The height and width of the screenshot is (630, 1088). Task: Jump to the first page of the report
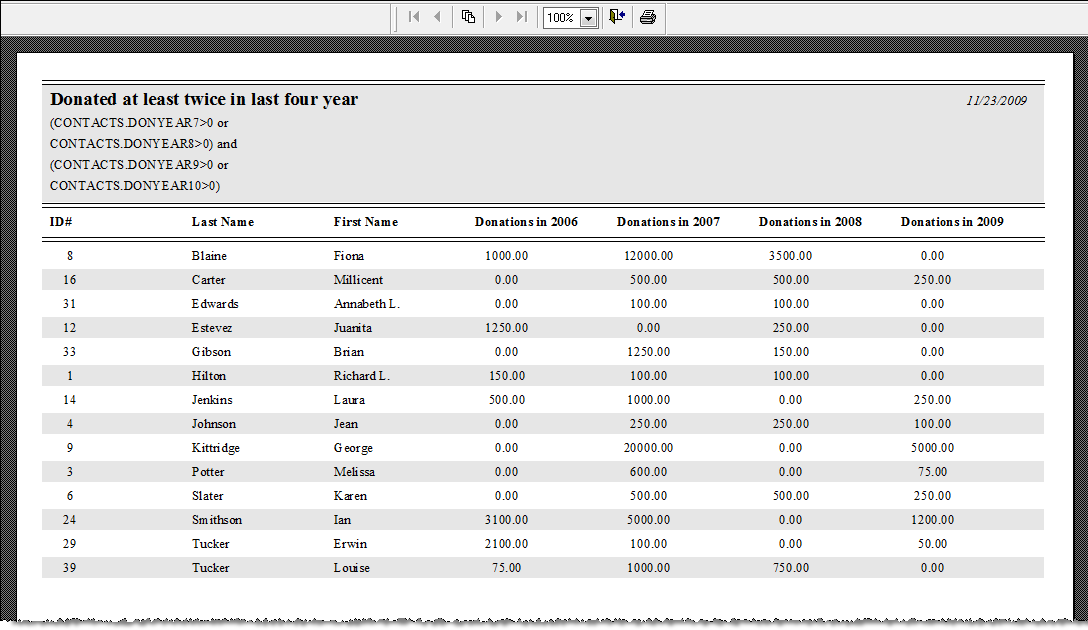[x=414, y=17]
